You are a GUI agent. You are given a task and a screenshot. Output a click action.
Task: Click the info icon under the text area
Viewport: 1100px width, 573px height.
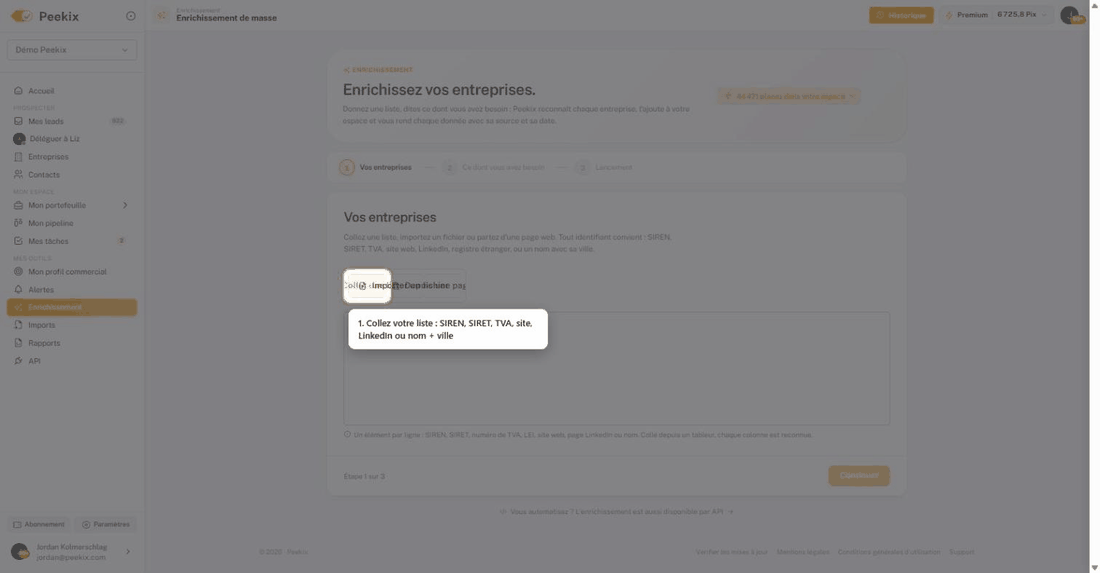(347, 435)
